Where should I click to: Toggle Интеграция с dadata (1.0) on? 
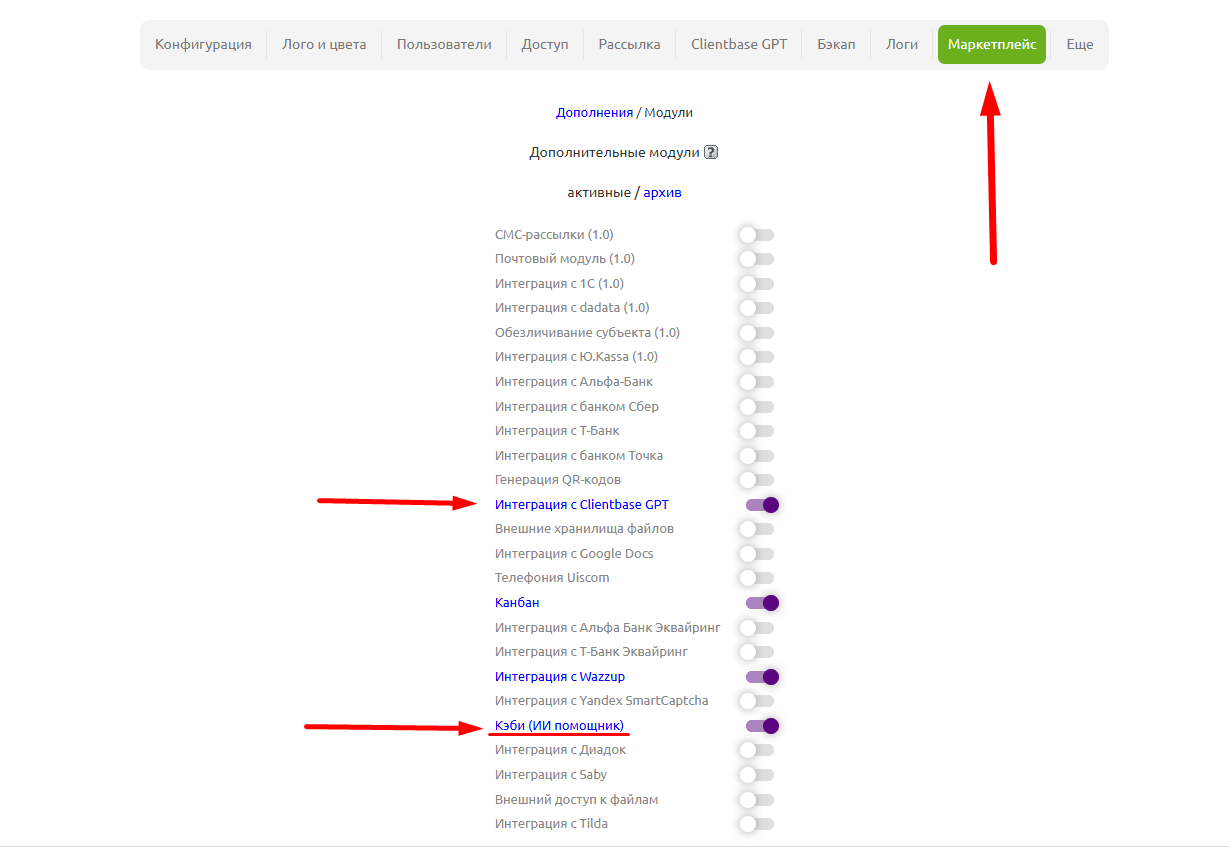pos(757,308)
